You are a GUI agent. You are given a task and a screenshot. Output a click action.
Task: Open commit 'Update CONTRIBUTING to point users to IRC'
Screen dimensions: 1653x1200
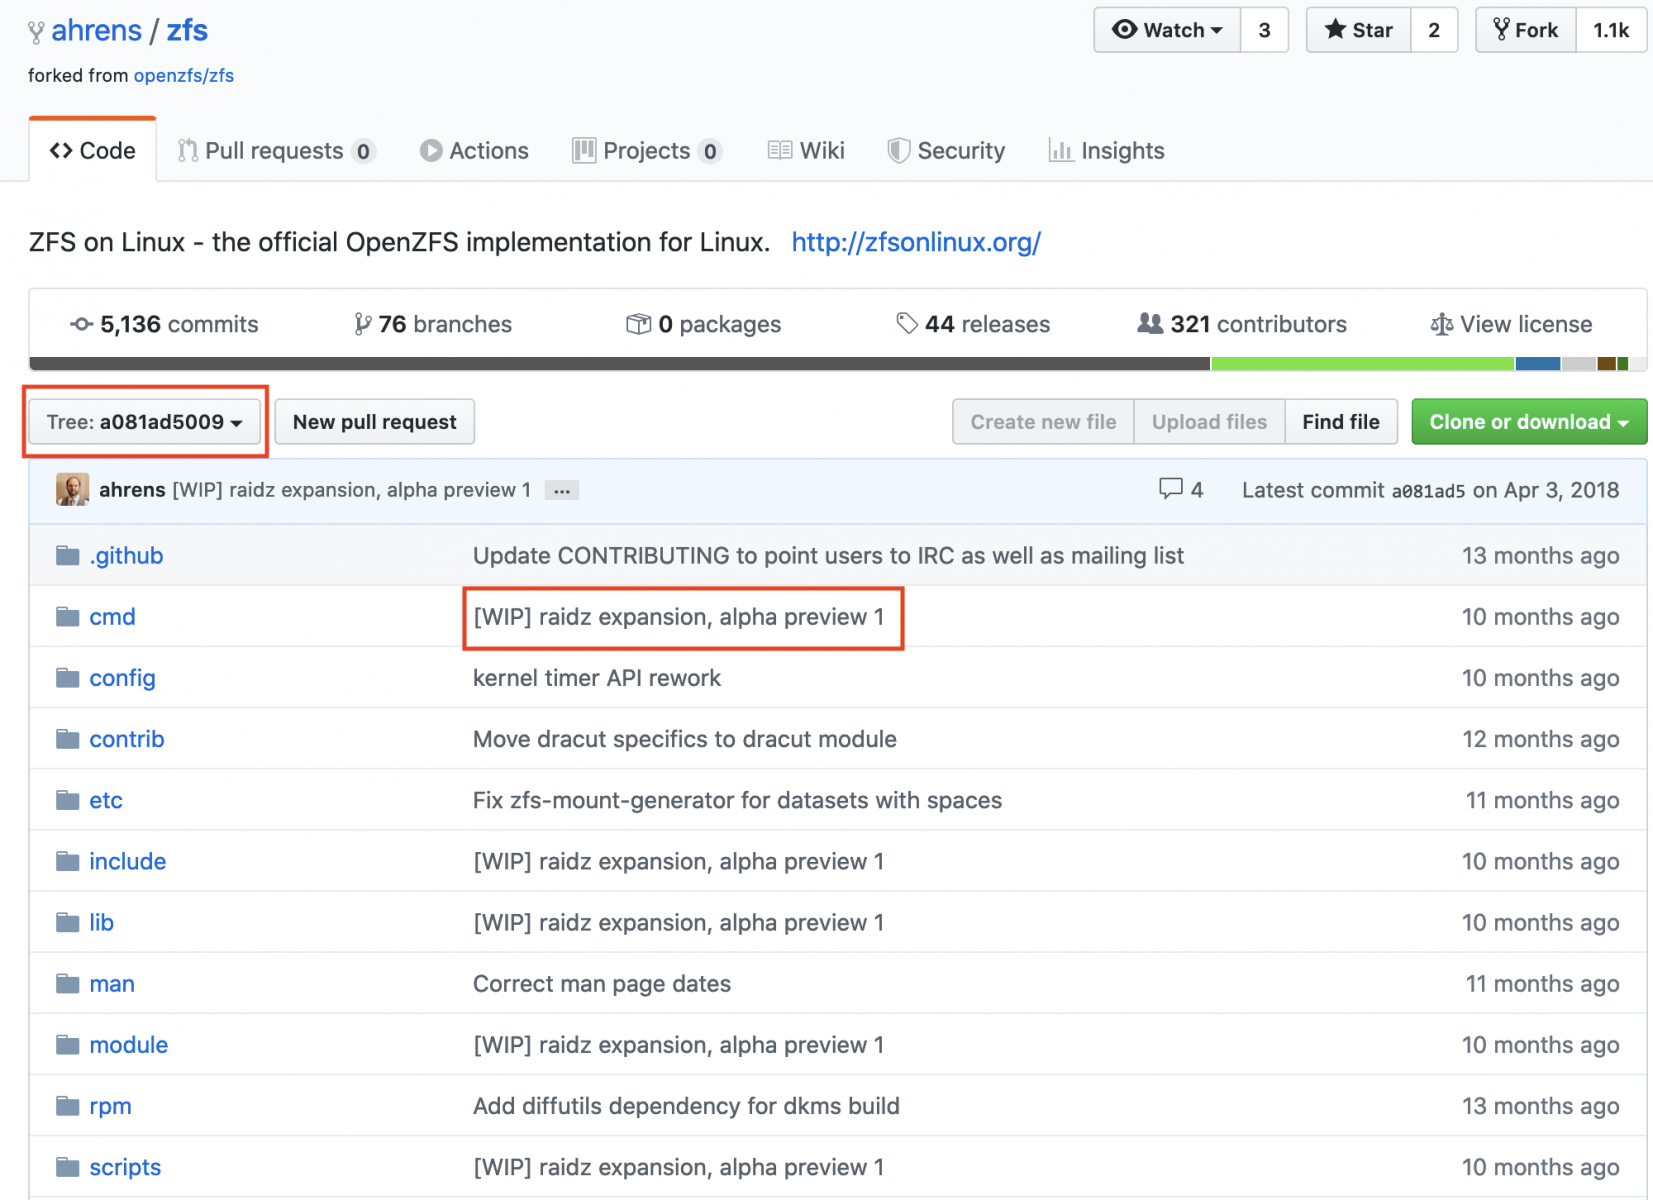point(828,556)
